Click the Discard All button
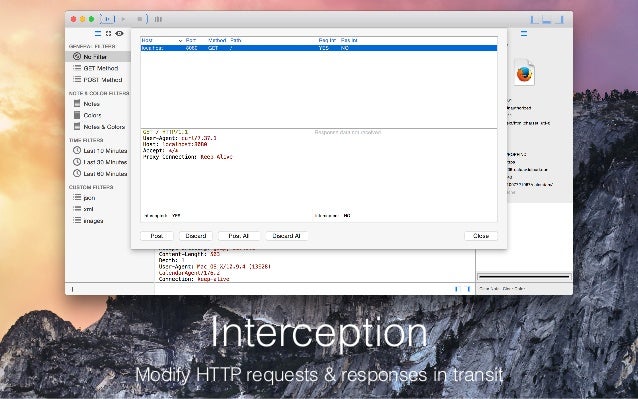Screen dimensions: 638x399 click(286, 236)
